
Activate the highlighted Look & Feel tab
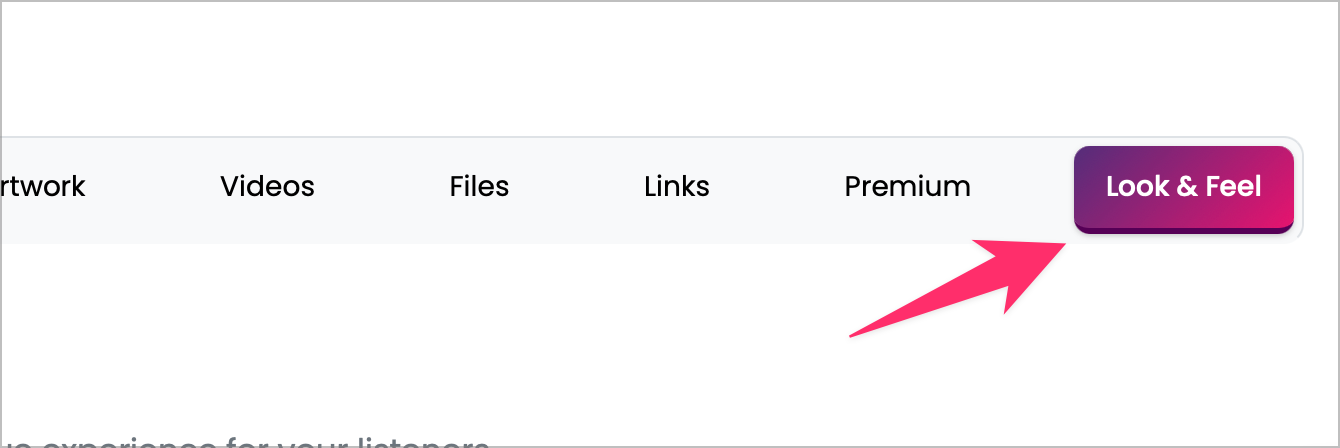click(1184, 189)
